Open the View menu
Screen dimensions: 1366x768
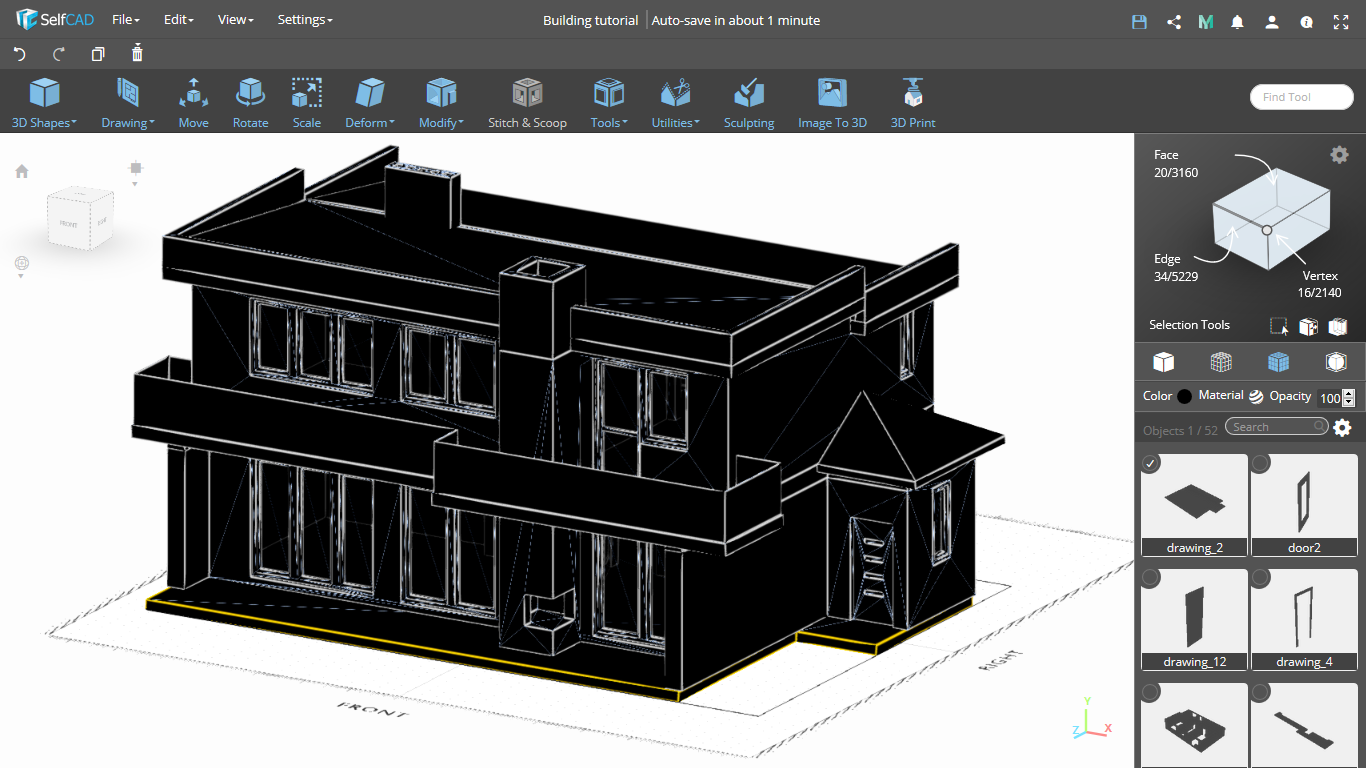click(235, 20)
